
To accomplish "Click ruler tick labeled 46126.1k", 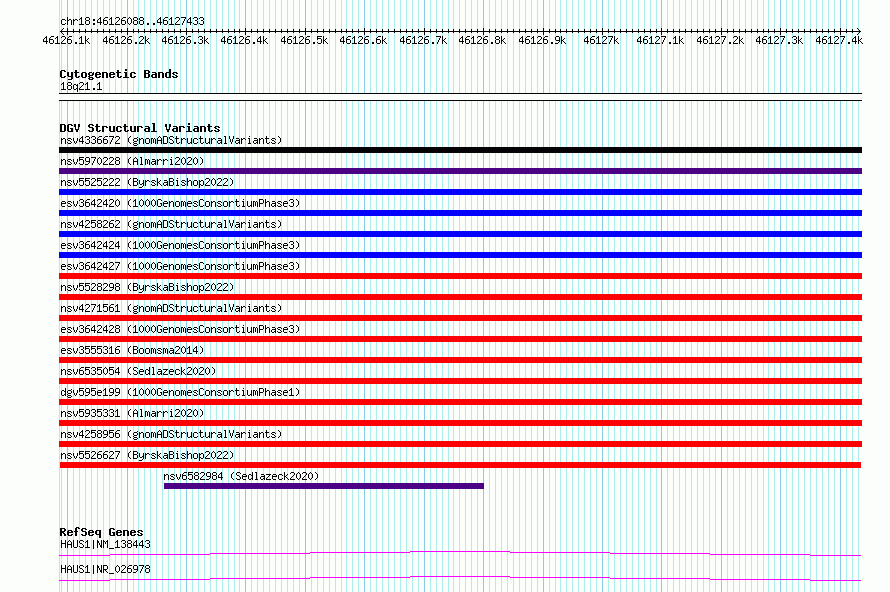I will click(x=66, y=40).
